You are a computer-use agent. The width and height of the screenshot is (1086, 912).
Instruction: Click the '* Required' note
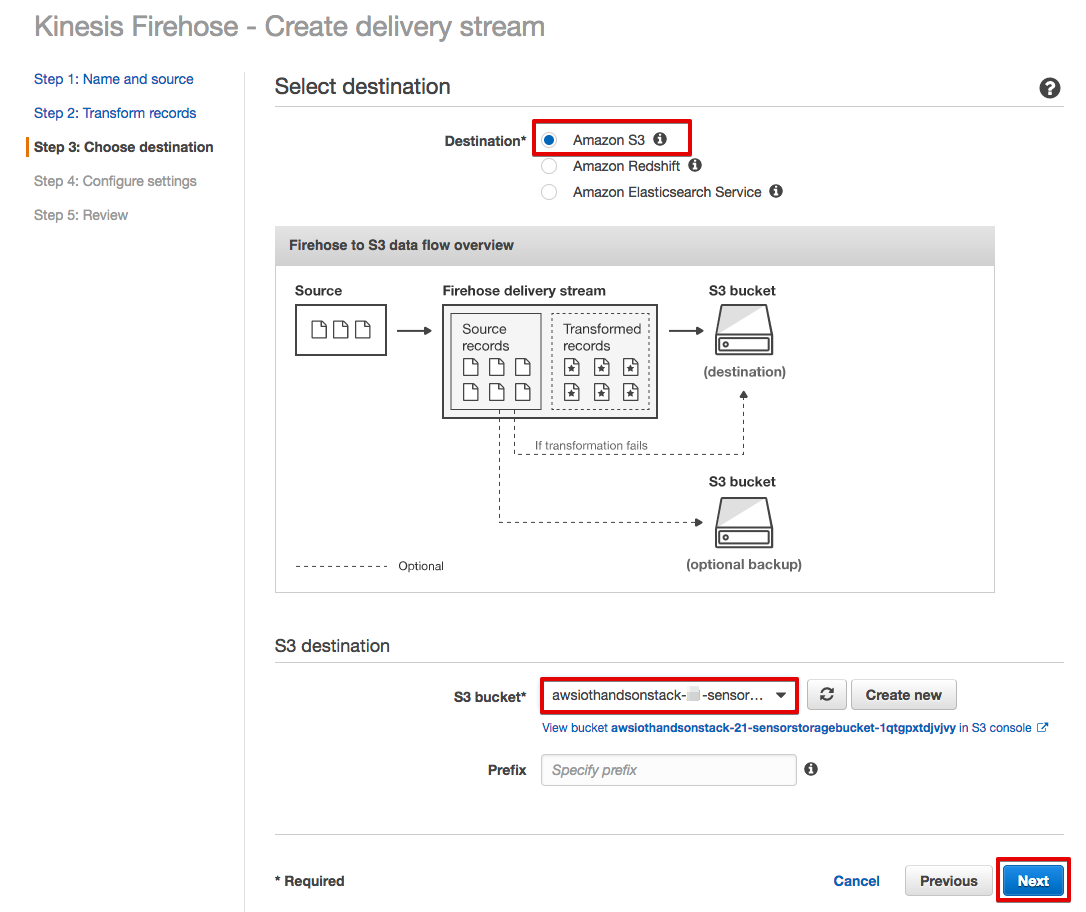310,881
